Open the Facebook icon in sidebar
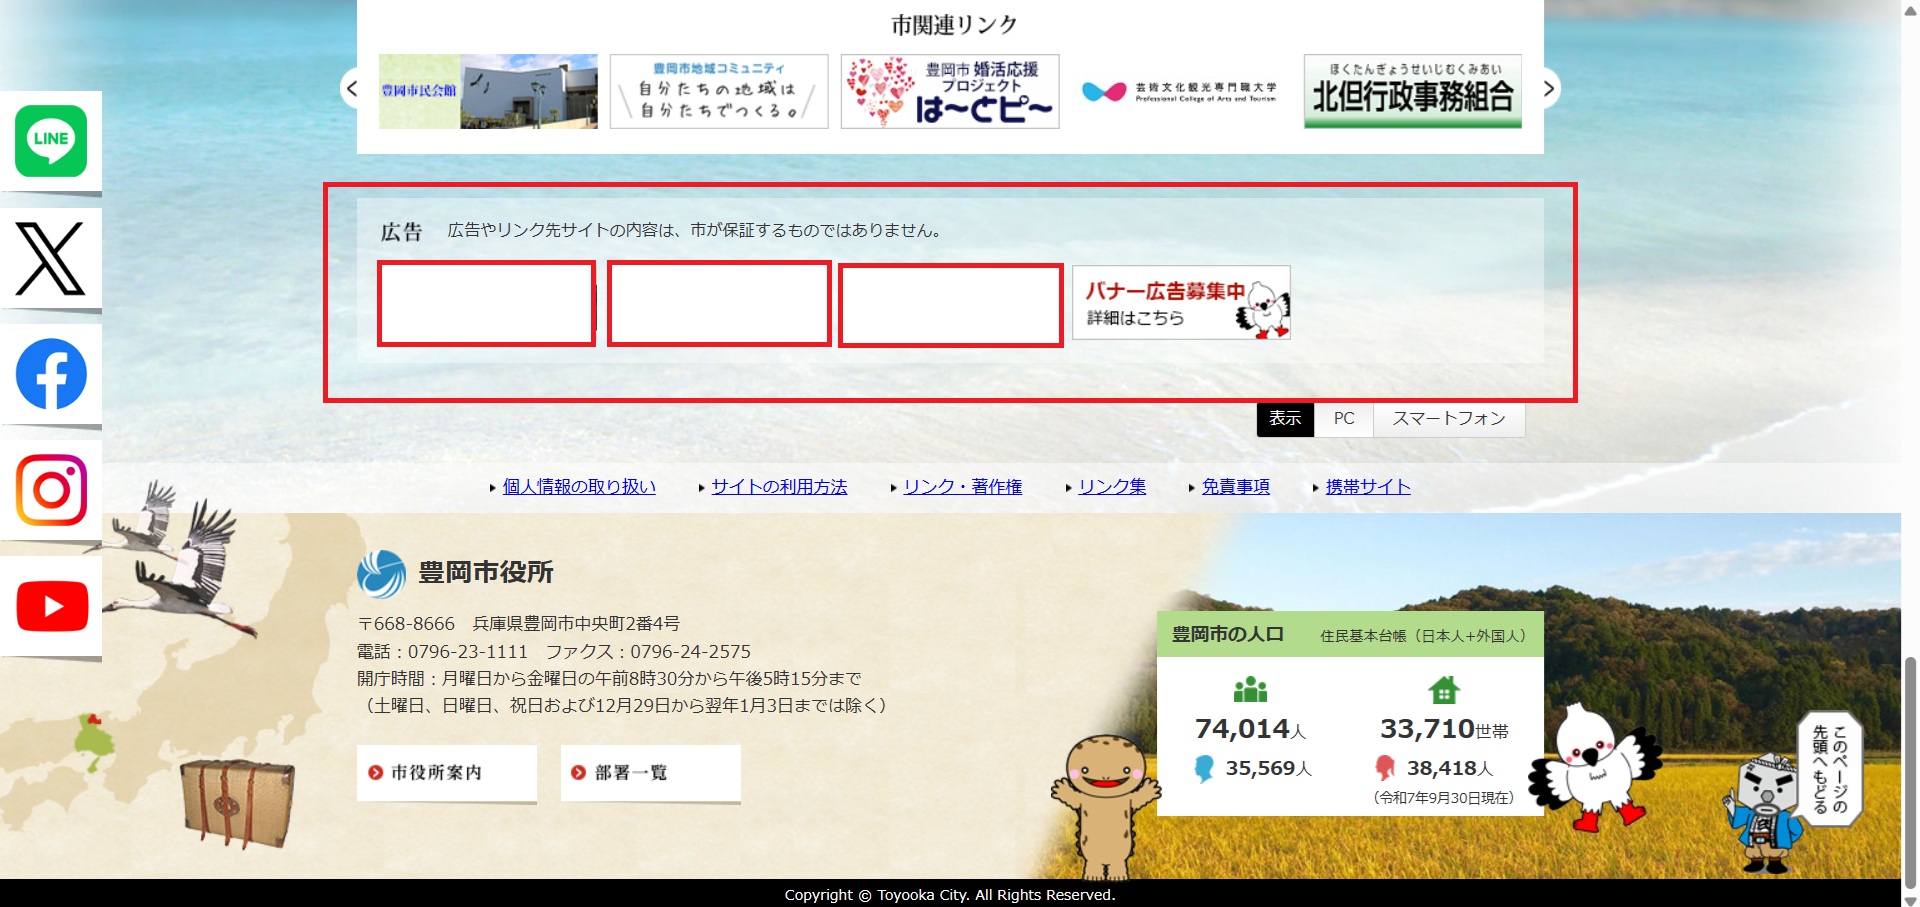 51,374
